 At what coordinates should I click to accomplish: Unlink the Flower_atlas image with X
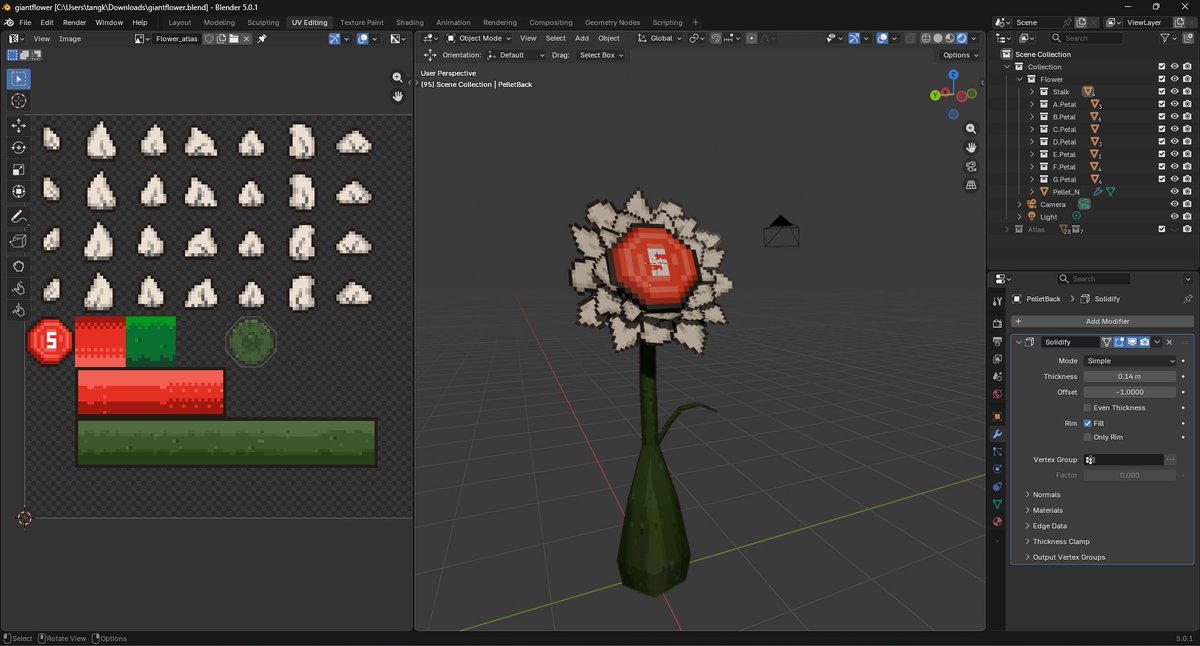(246, 39)
